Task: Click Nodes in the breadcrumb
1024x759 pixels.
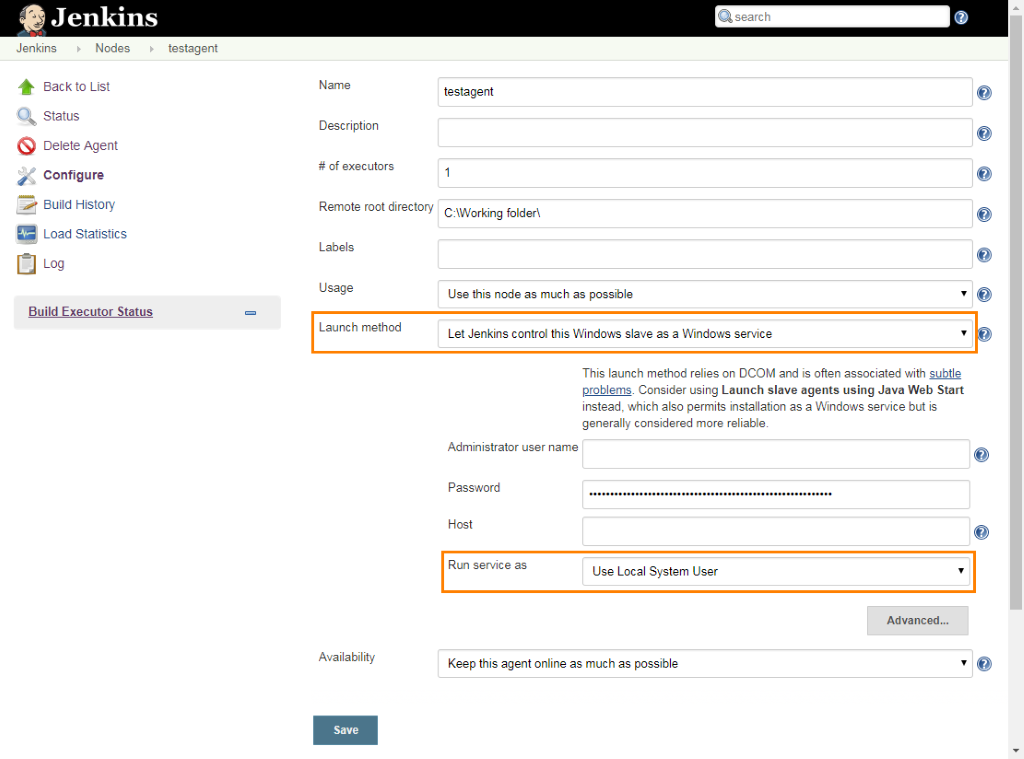Action: pos(112,48)
